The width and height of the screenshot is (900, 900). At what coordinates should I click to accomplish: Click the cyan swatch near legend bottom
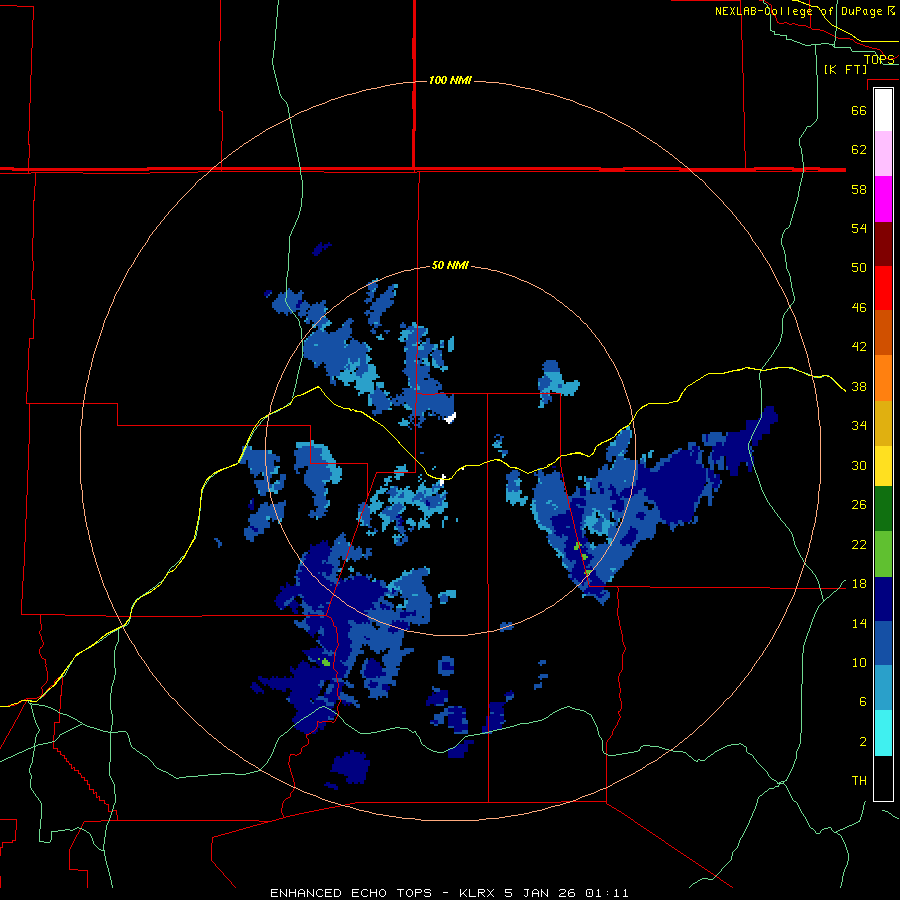click(x=883, y=733)
